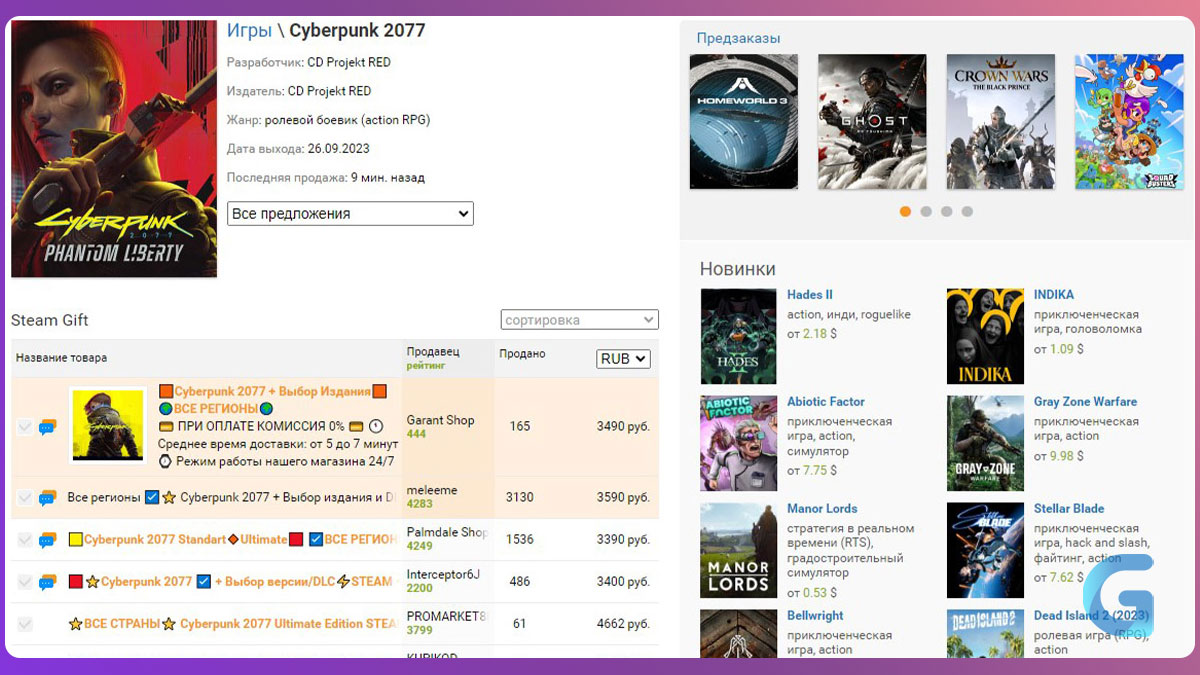The image size is (1200, 675).
Task: Click the 'Hades II' title link
Action: [x=810, y=295]
